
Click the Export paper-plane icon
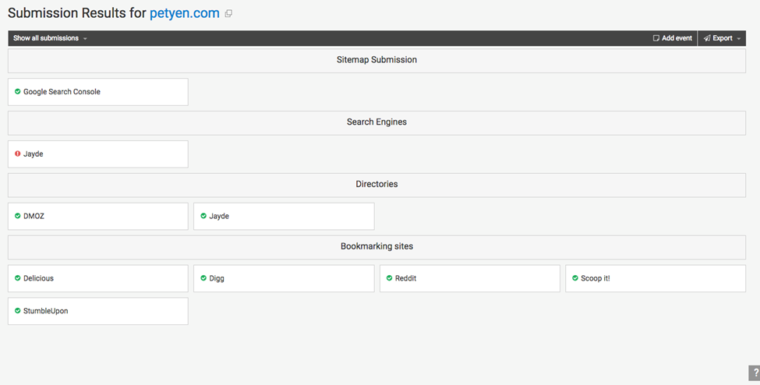point(707,38)
